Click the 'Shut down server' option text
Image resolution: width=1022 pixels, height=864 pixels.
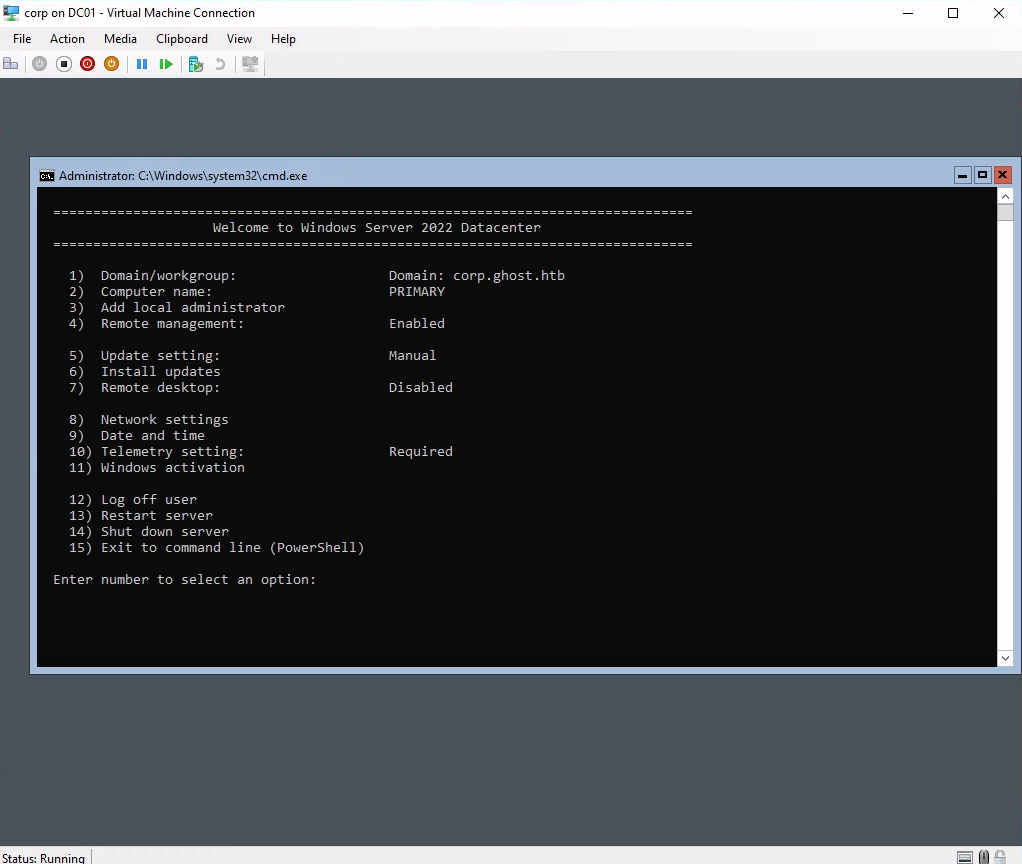tap(164, 532)
